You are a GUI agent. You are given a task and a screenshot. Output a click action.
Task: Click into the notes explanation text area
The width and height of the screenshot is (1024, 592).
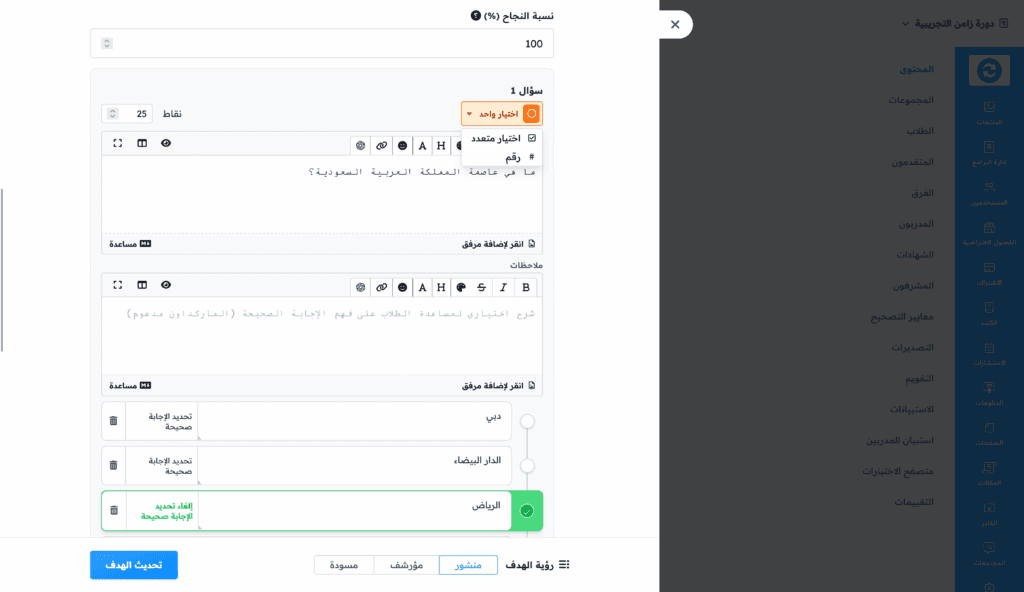click(322, 336)
